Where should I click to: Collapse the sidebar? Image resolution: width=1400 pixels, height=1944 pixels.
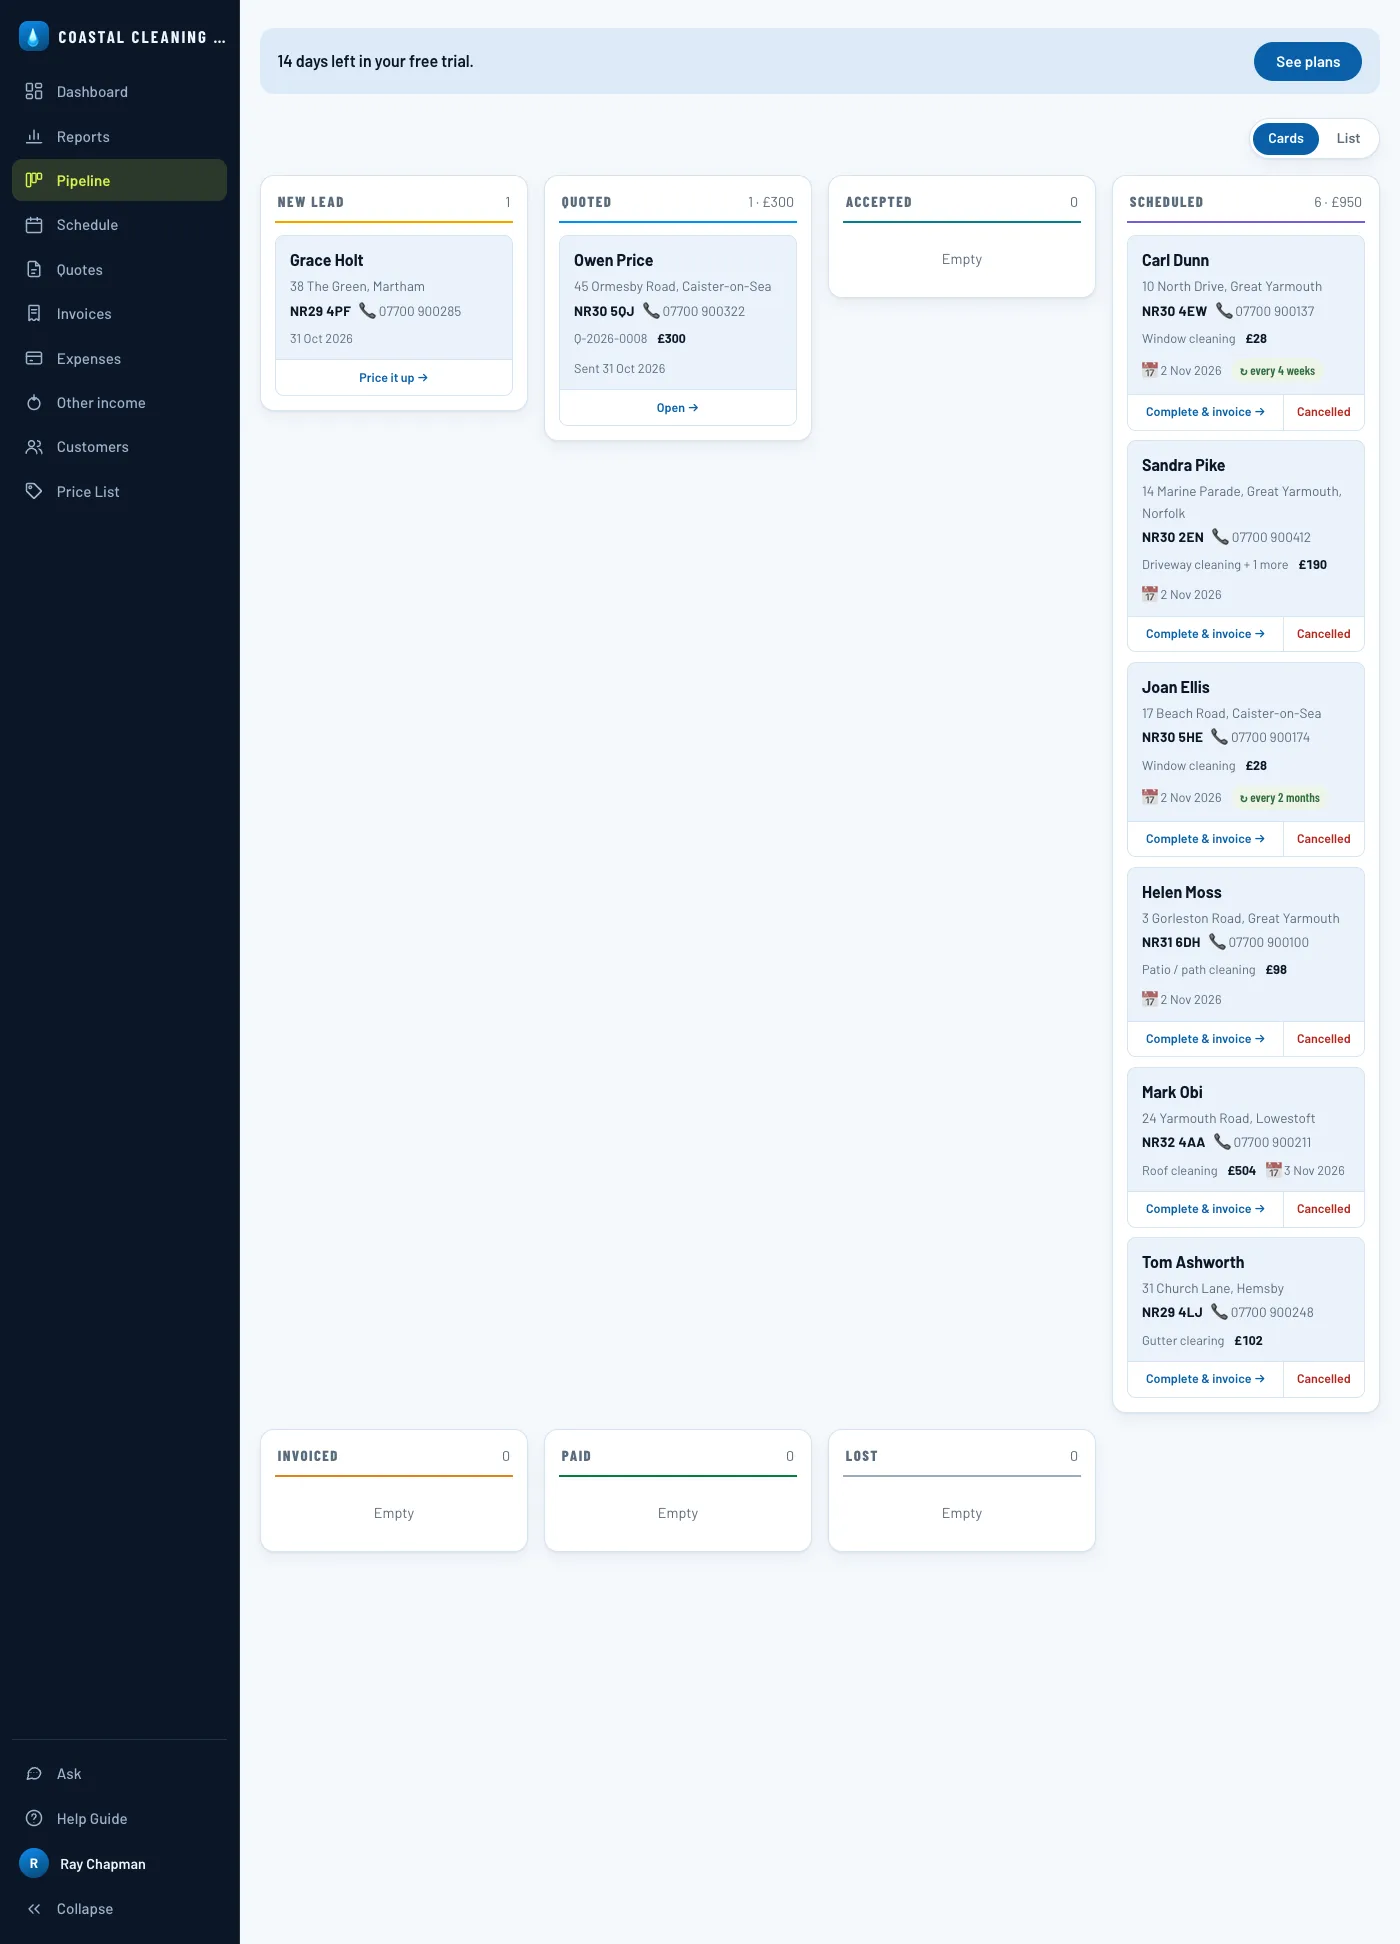pos(119,1909)
